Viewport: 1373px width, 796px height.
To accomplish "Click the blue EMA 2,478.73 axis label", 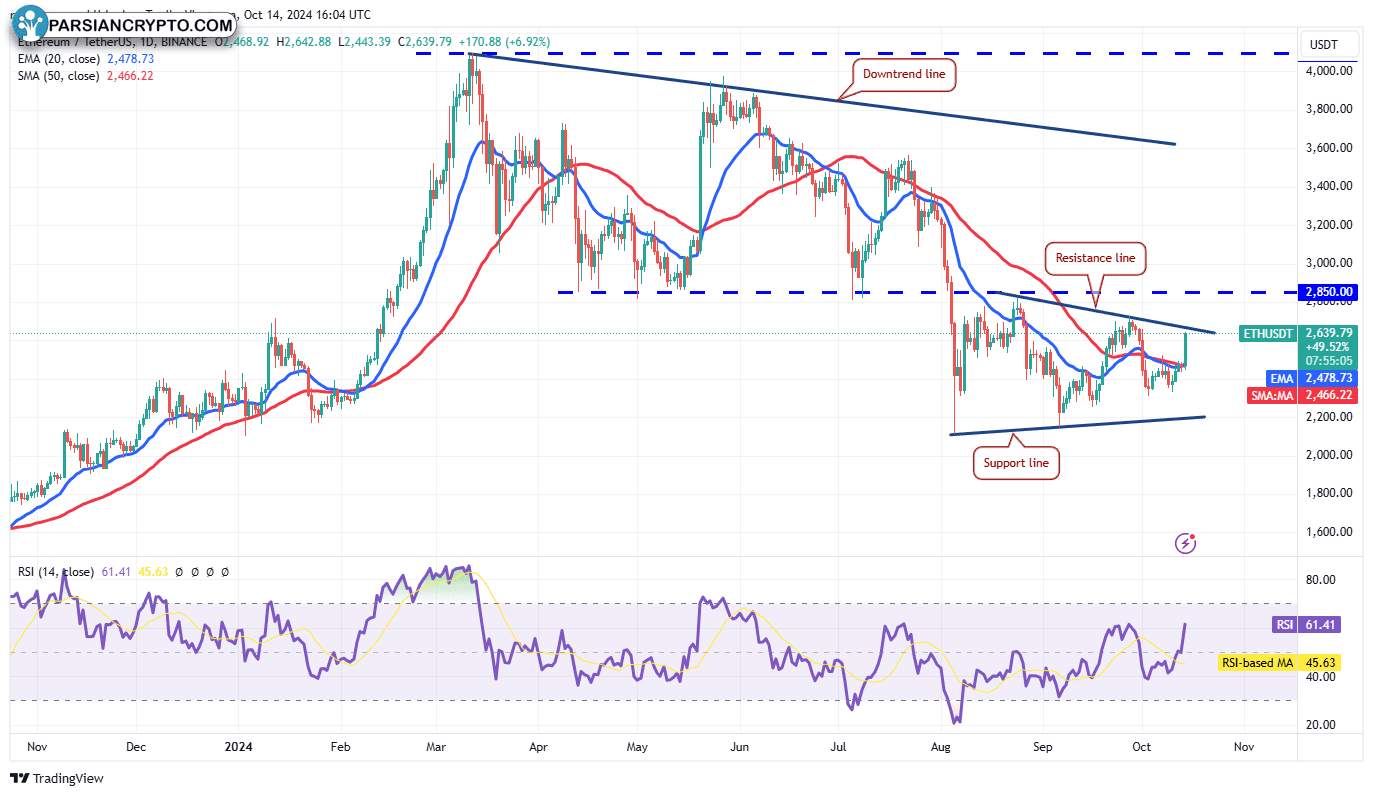I will pyautogui.click(x=1314, y=379).
